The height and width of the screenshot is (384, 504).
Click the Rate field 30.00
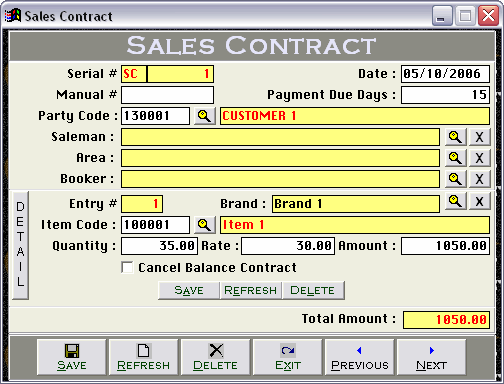pyautogui.click(x=288, y=246)
